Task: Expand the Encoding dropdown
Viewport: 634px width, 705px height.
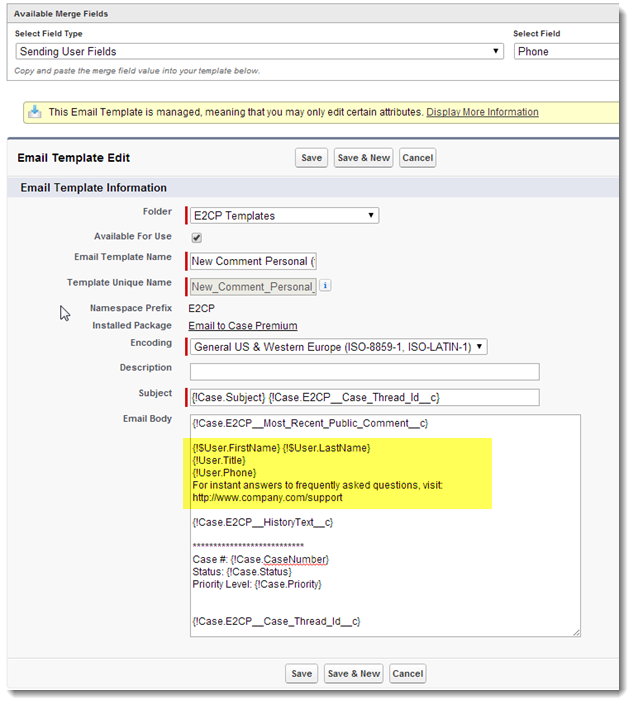Action: pyautogui.click(x=339, y=347)
